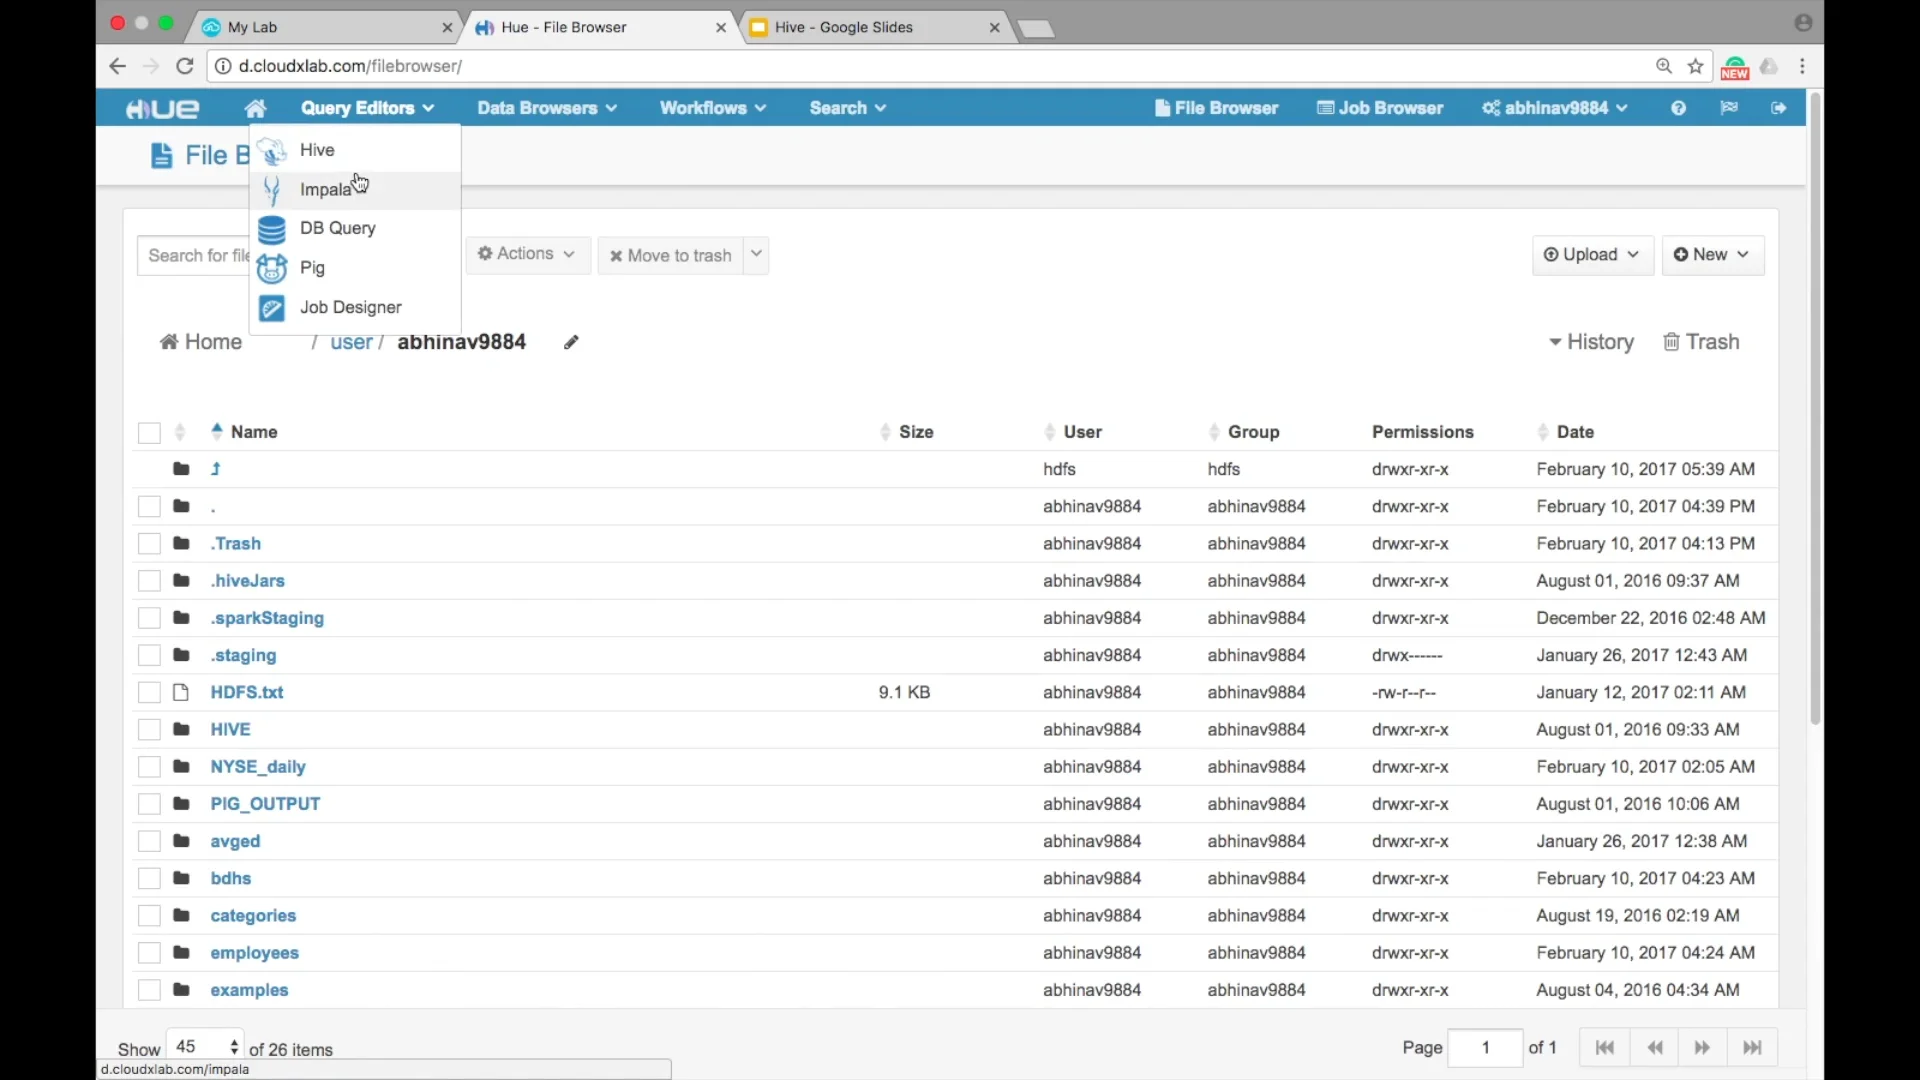Image resolution: width=1920 pixels, height=1080 pixels.
Task: Tick checkbox for NYSE_daily folder
Action: coord(149,767)
